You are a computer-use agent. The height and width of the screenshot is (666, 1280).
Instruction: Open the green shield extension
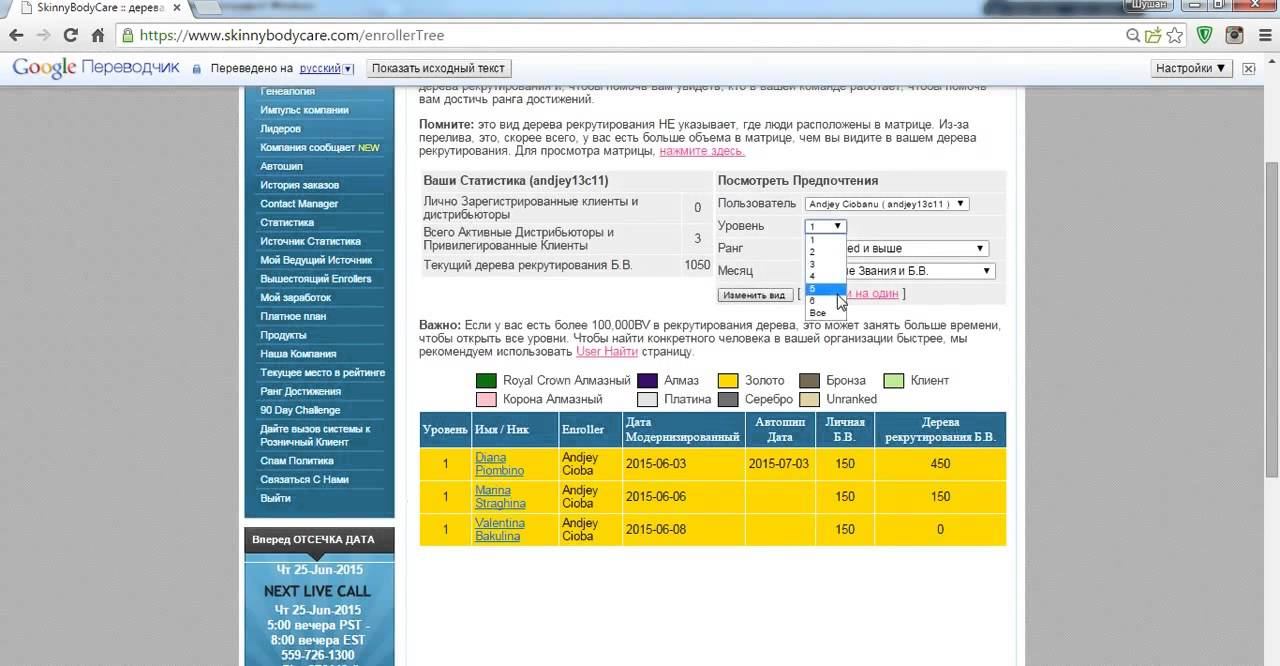click(x=1205, y=35)
